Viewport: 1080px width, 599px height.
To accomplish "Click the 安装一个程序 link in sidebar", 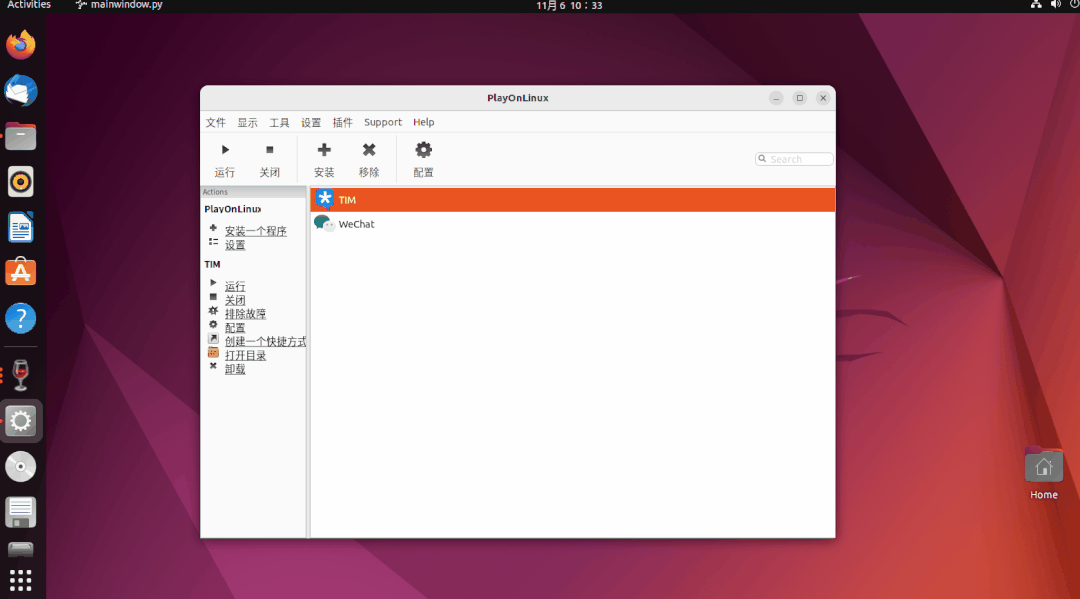I will 256,231.
